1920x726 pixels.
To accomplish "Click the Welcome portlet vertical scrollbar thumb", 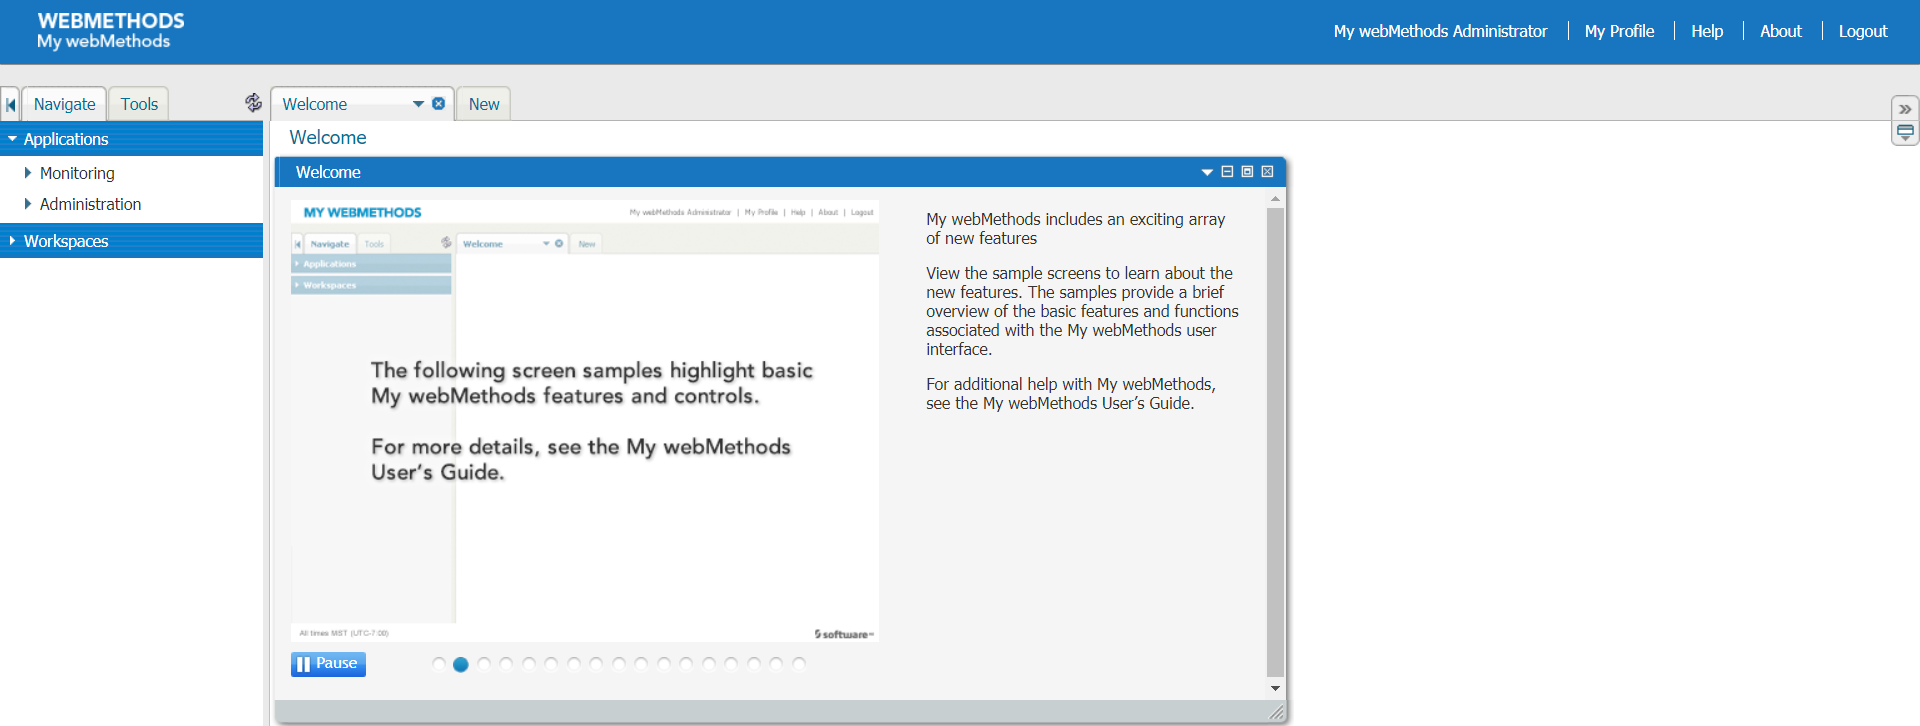I will [1275, 442].
